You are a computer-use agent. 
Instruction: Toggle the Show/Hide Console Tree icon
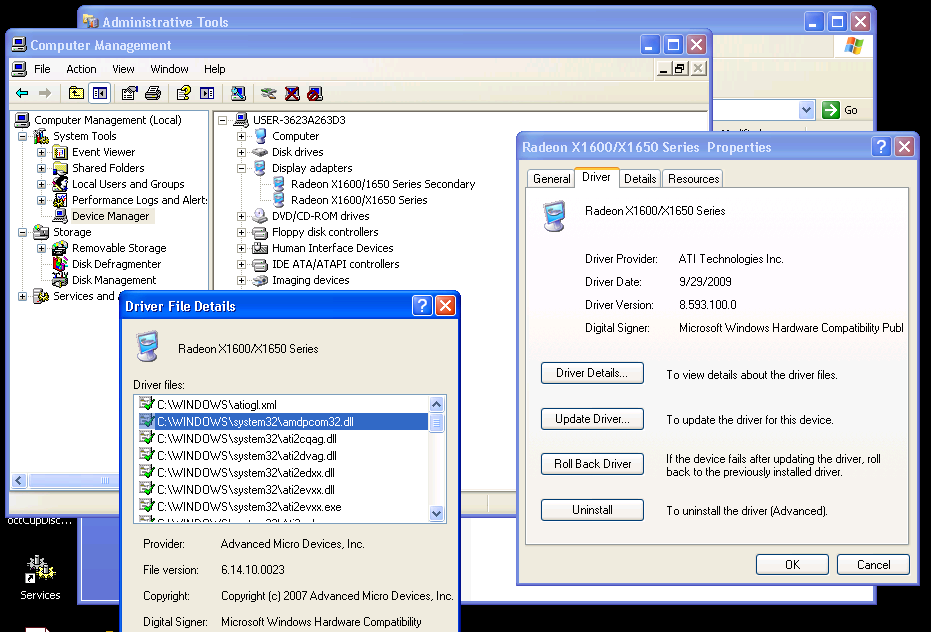click(x=99, y=93)
